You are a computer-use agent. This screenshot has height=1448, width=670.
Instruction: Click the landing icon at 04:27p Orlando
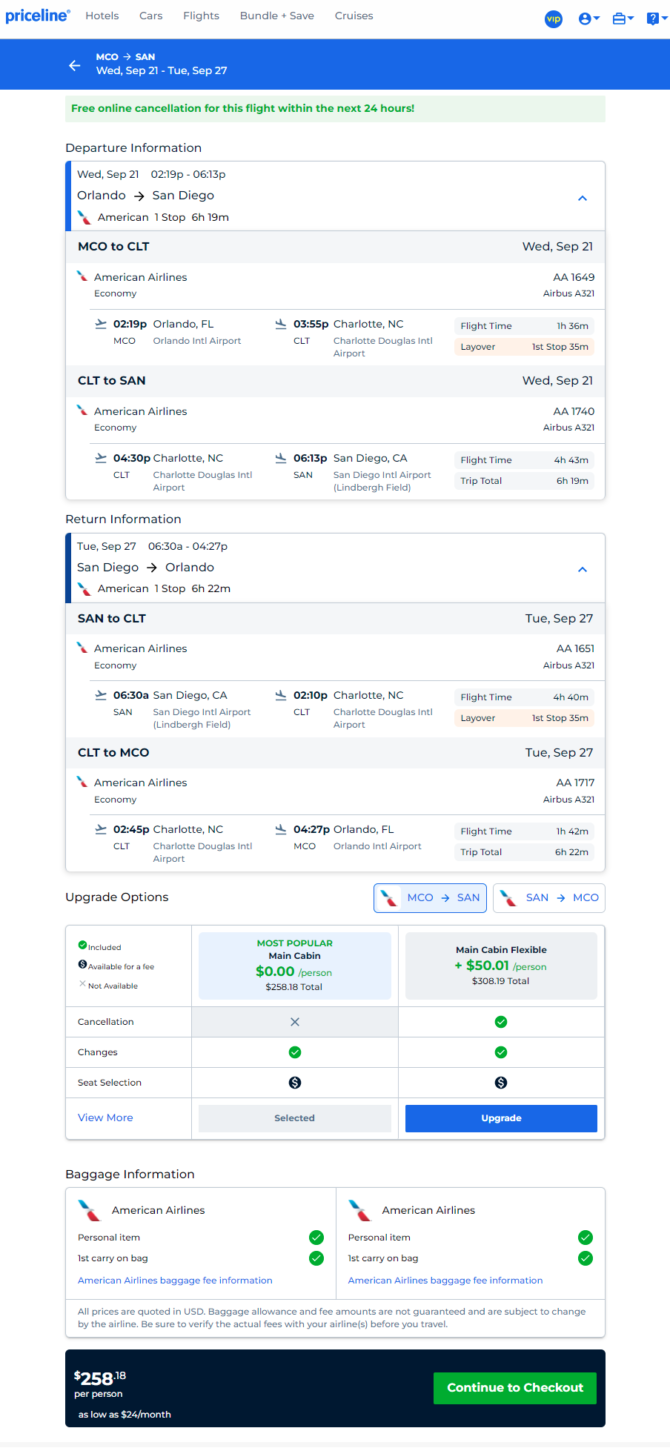[x=281, y=829]
